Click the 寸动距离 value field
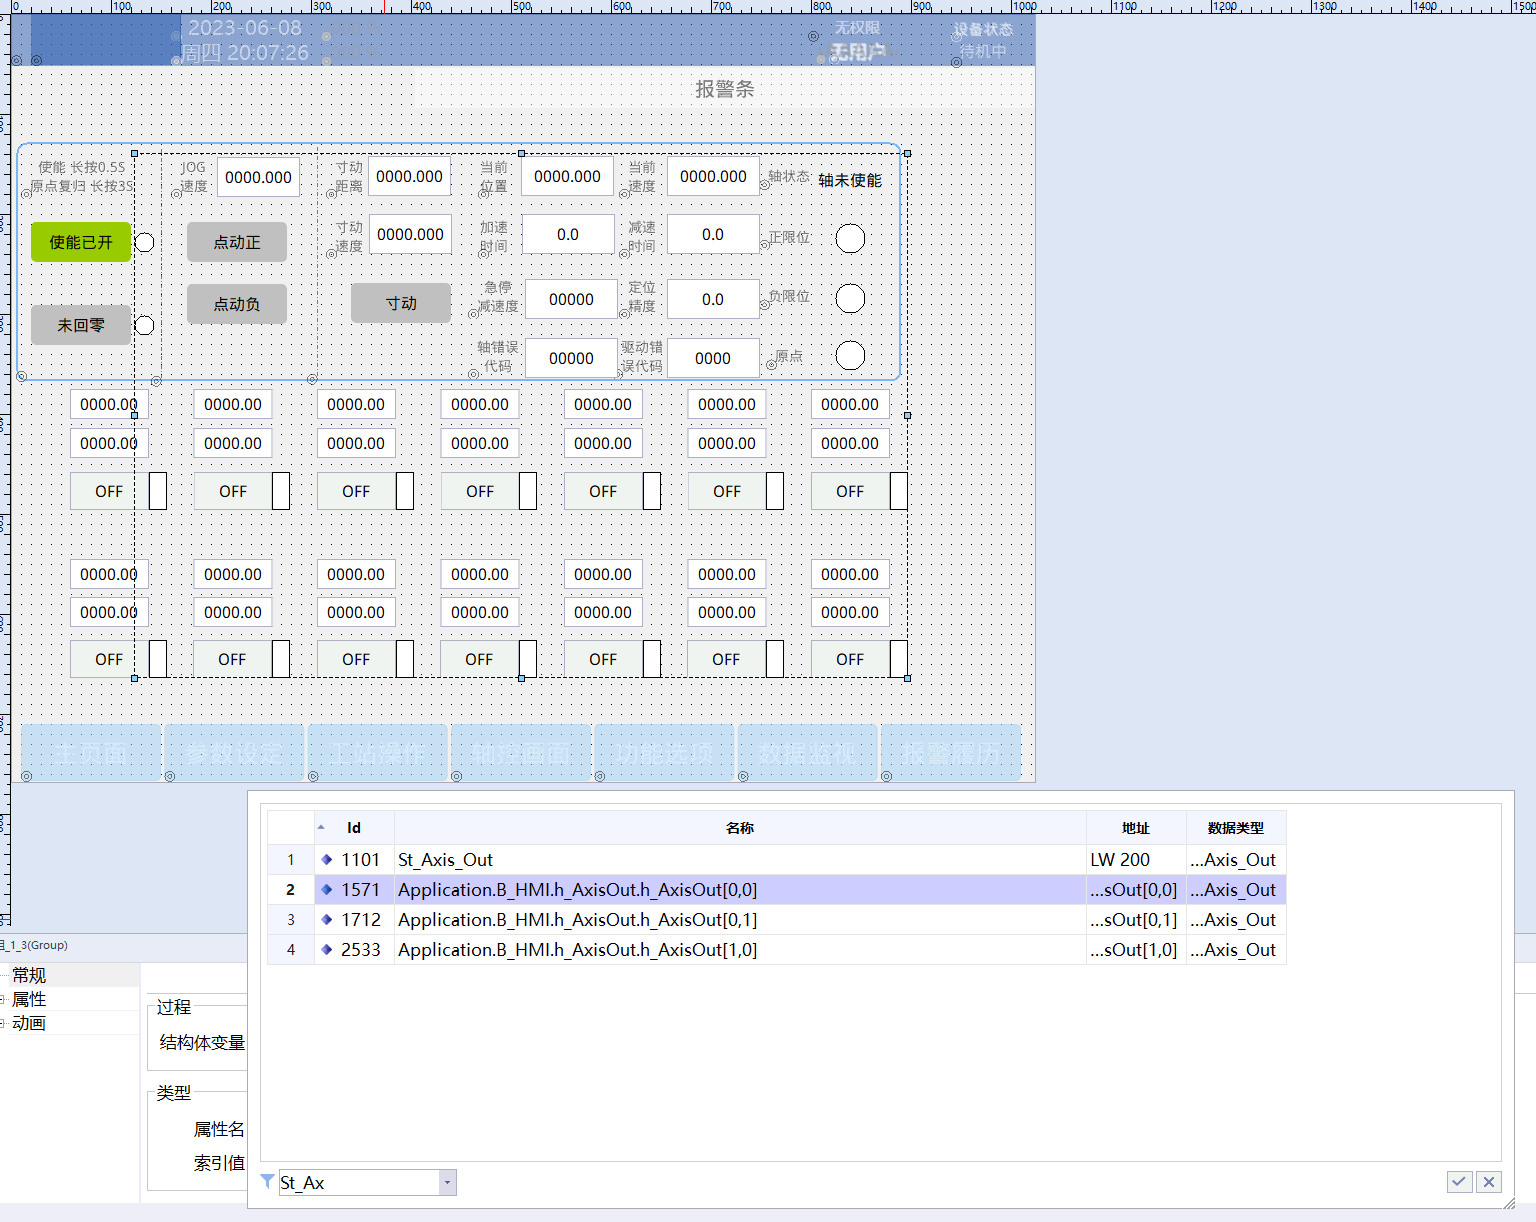Image resolution: width=1536 pixels, height=1222 pixels. pos(409,176)
